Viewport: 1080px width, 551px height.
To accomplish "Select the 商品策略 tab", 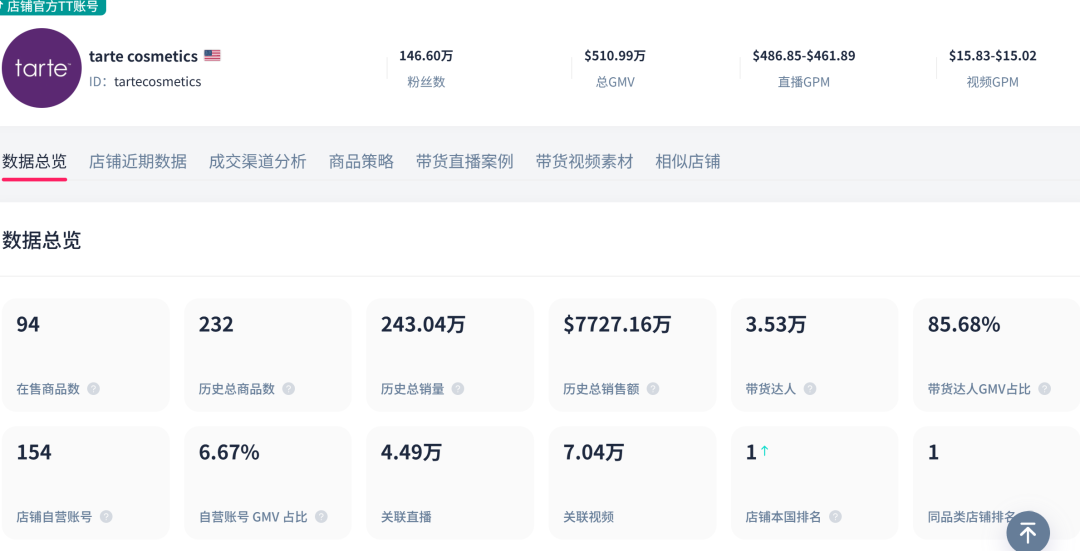I will [x=361, y=161].
